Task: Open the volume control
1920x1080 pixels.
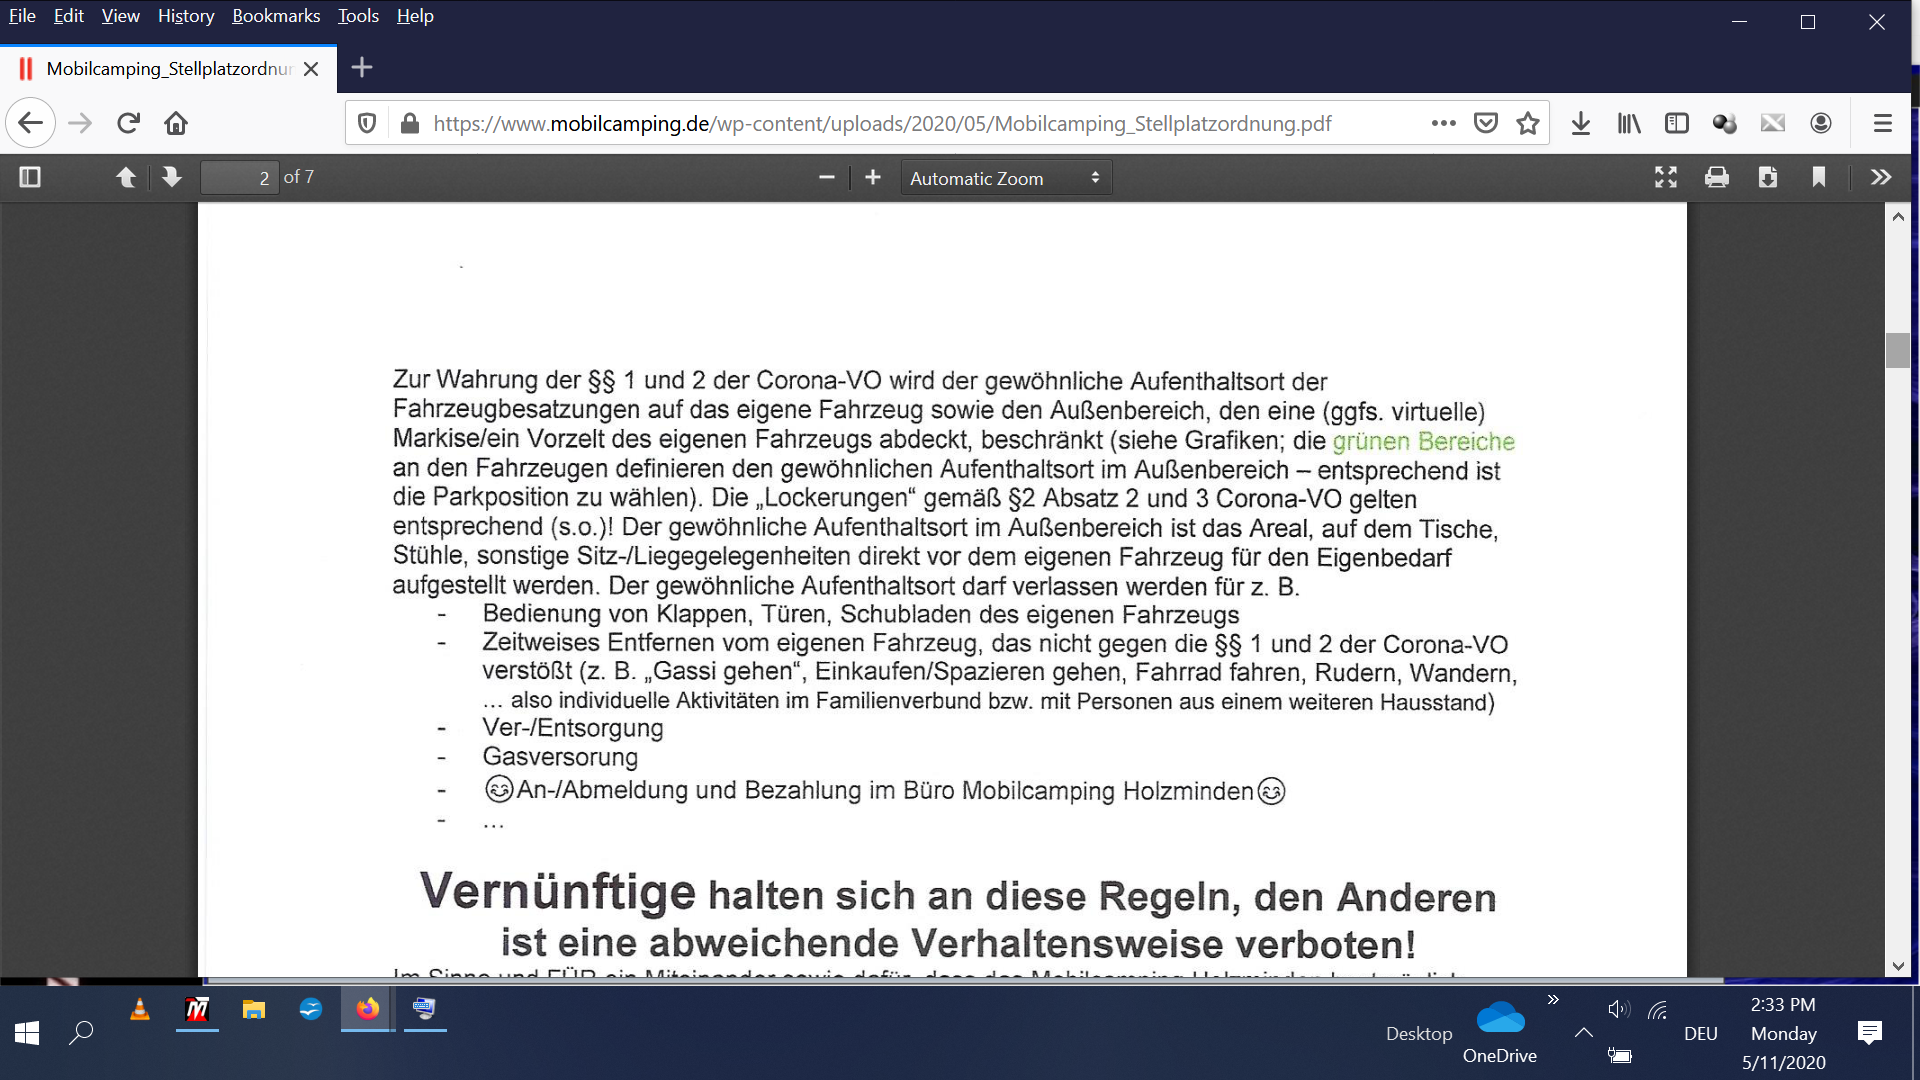Action: pyautogui.click(x=1619, y=1010)
